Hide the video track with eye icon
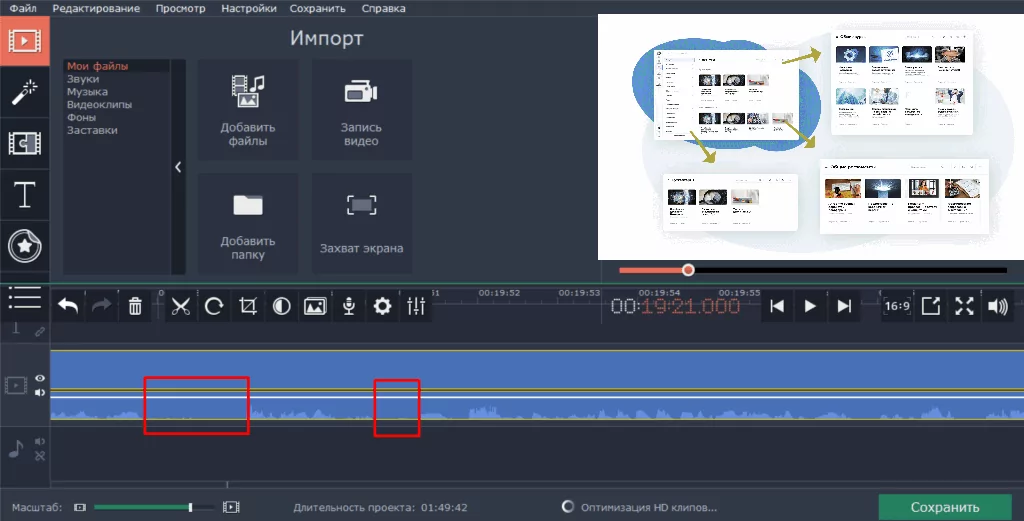 (x=40, y=378)
